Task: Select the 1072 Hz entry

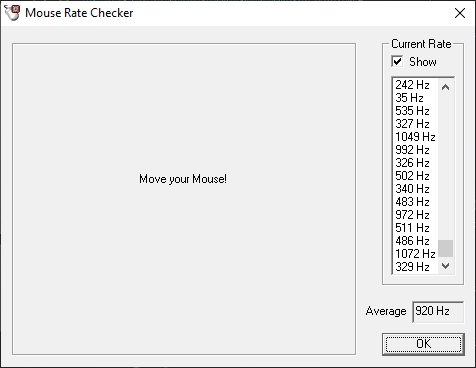Action: click(x=416, y=254)
